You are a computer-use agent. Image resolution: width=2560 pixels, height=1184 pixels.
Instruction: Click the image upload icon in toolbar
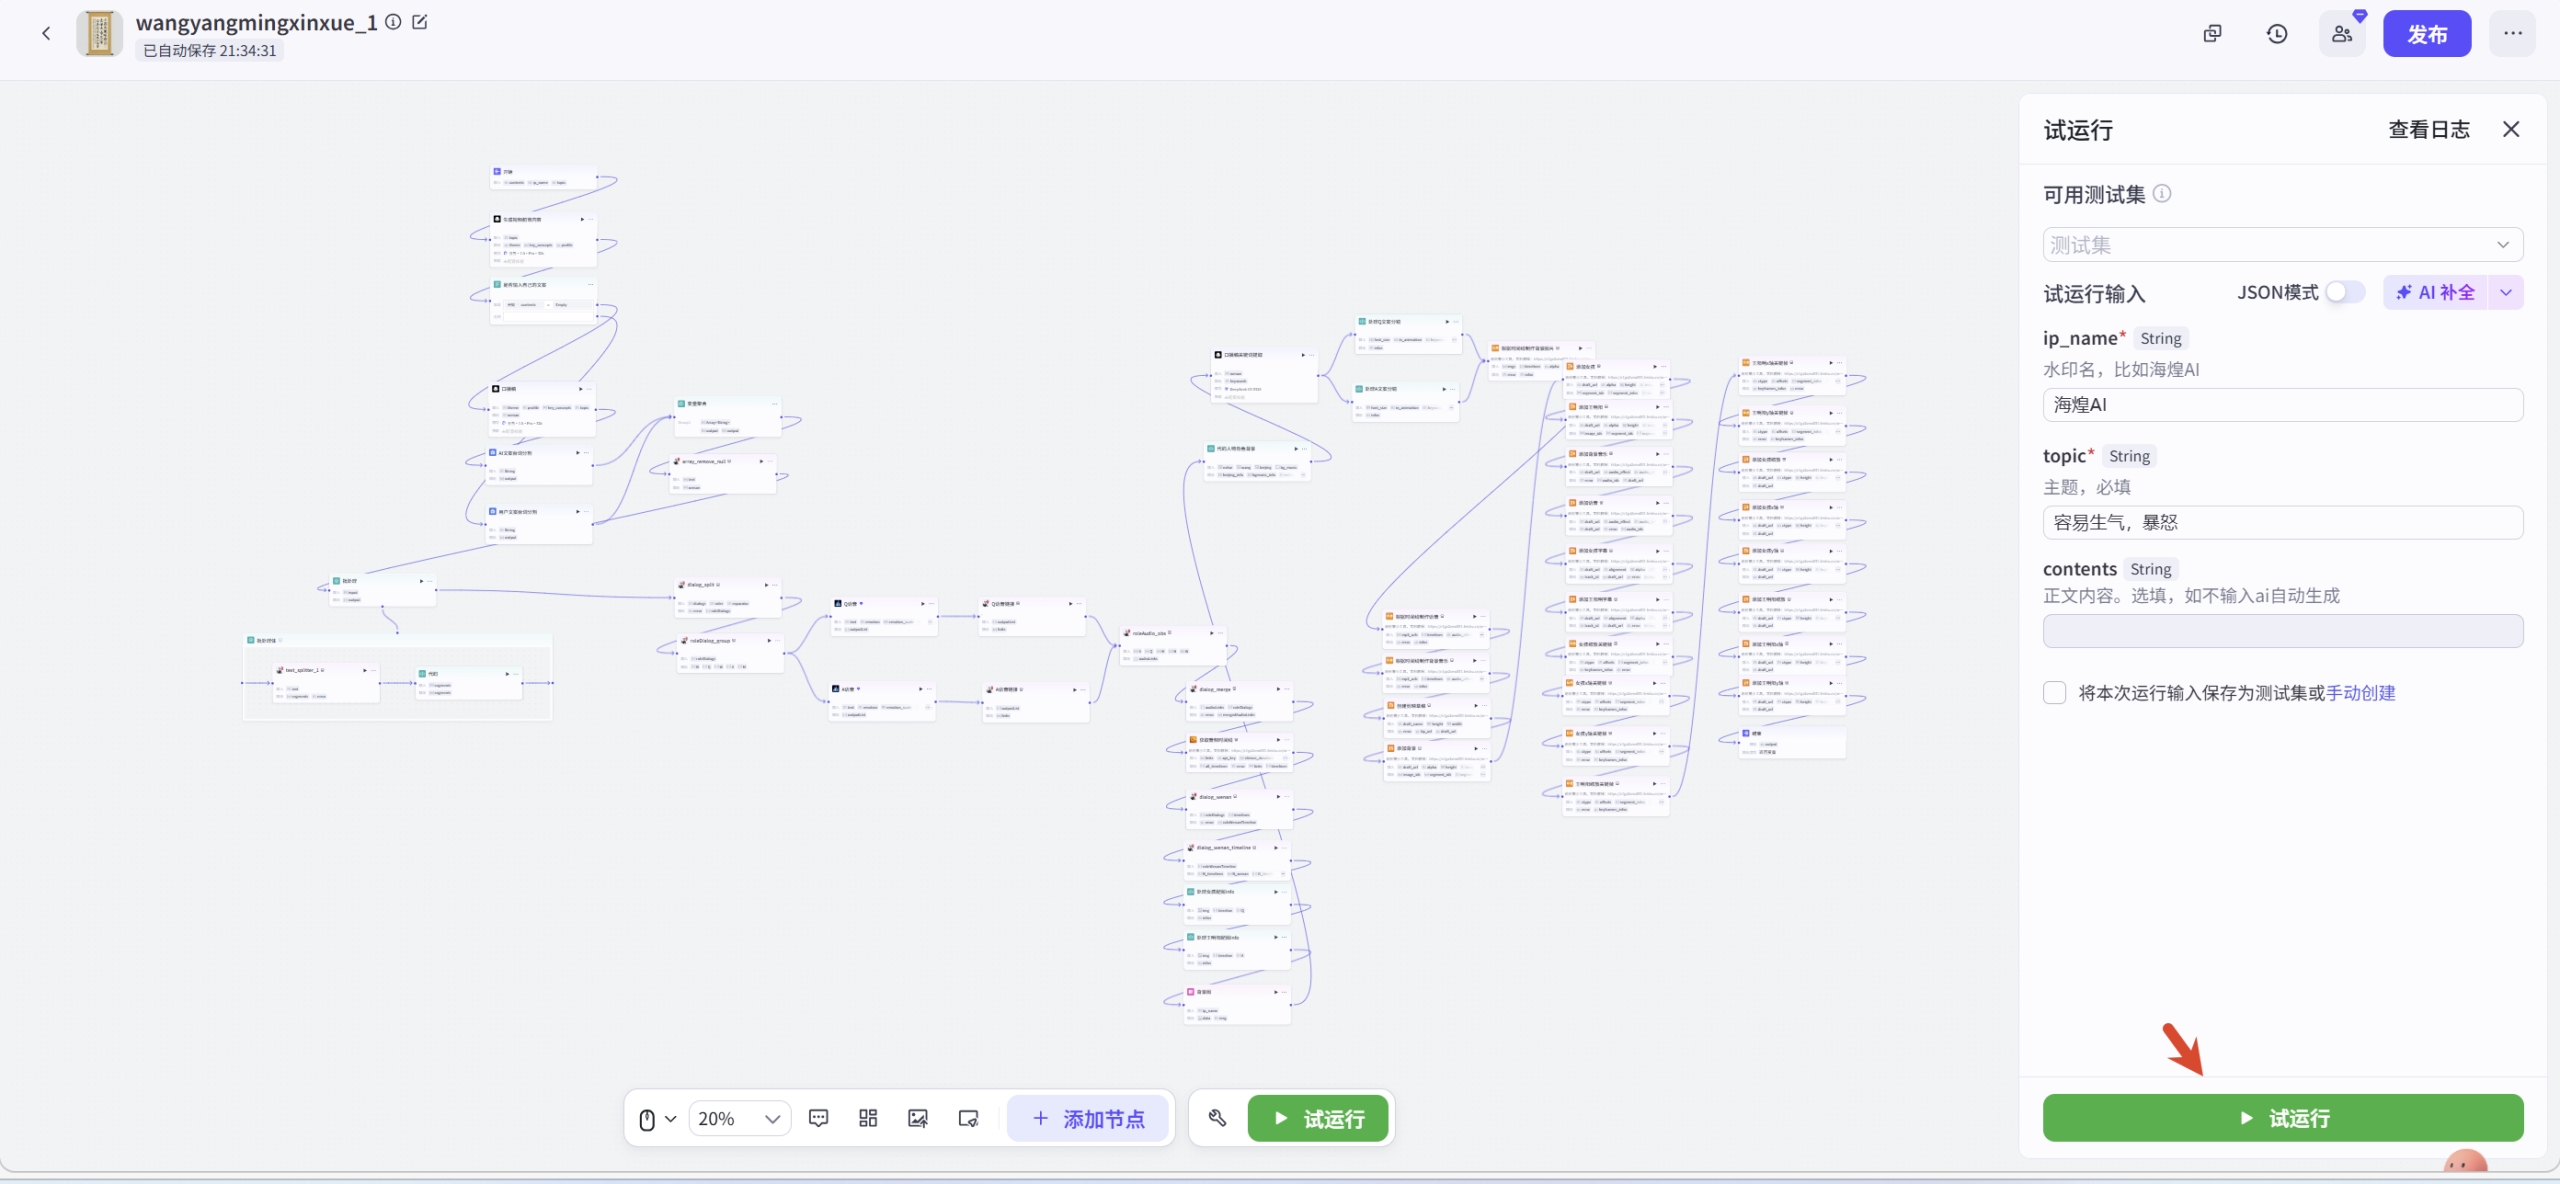tap(917, 1118)
